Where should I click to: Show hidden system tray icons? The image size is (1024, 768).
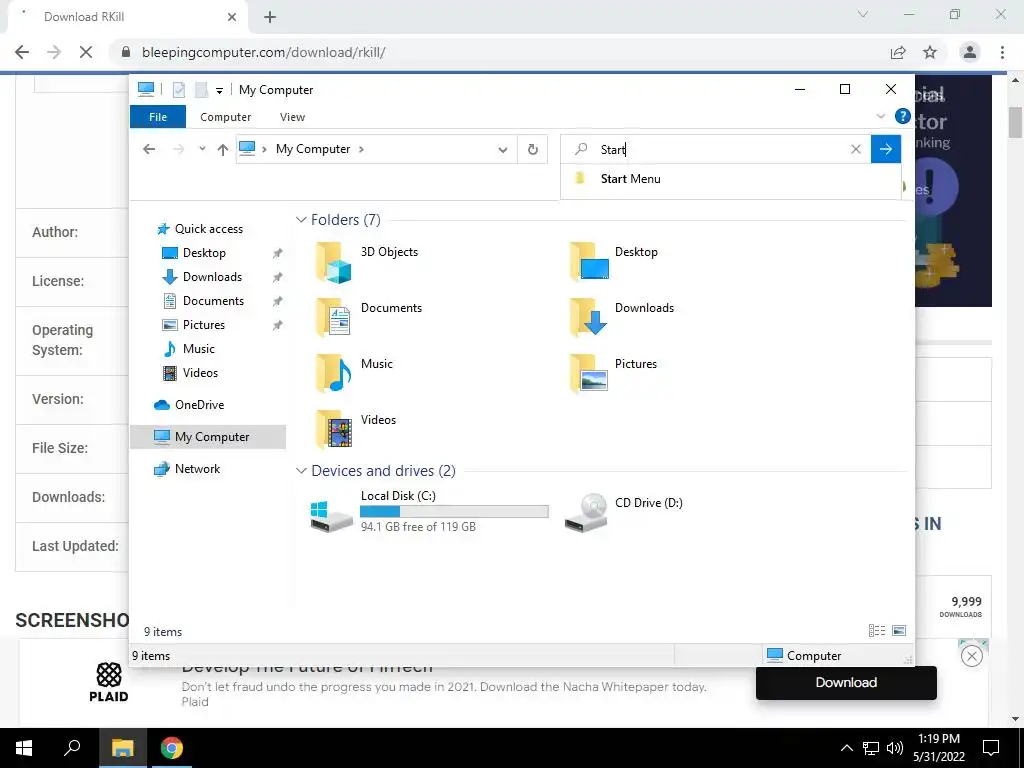click(846, 748)
